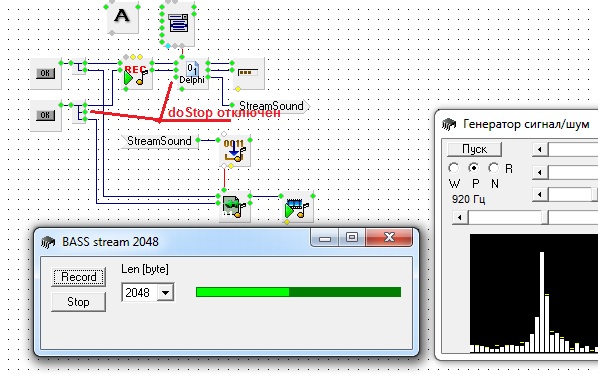Click the StreamSound link element near Delphi

point(271,106)
